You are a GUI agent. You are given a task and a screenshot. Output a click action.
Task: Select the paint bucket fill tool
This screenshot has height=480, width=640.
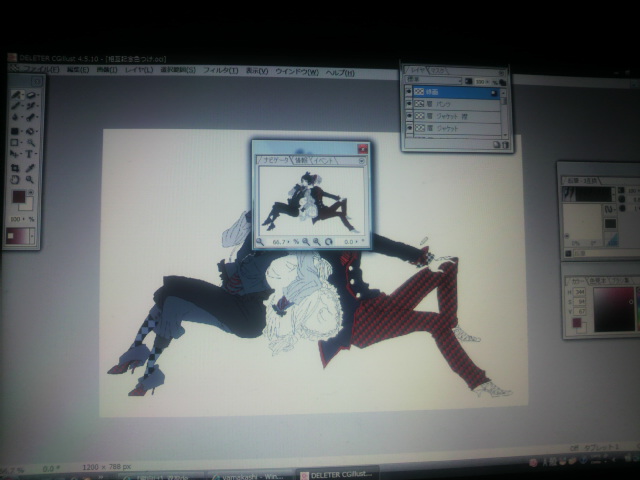30,131
